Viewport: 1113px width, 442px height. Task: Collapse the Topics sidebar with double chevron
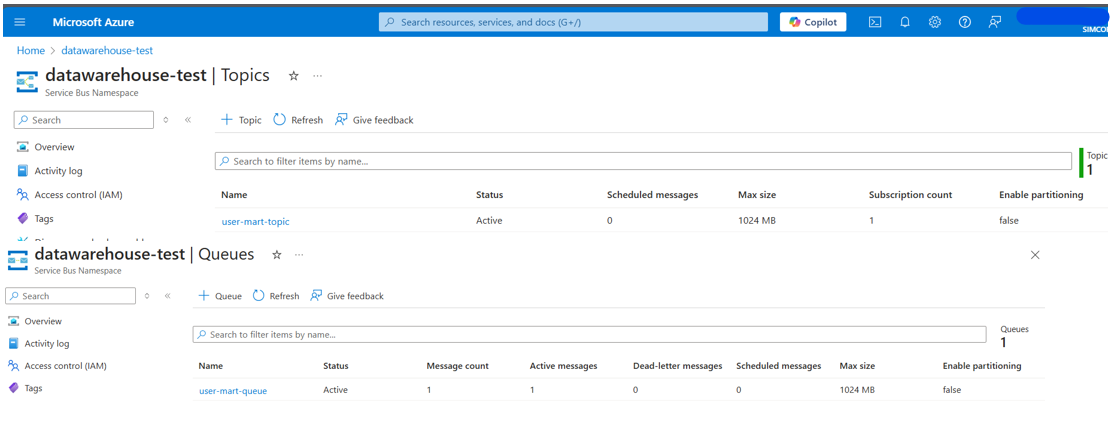tap(188, 120)
